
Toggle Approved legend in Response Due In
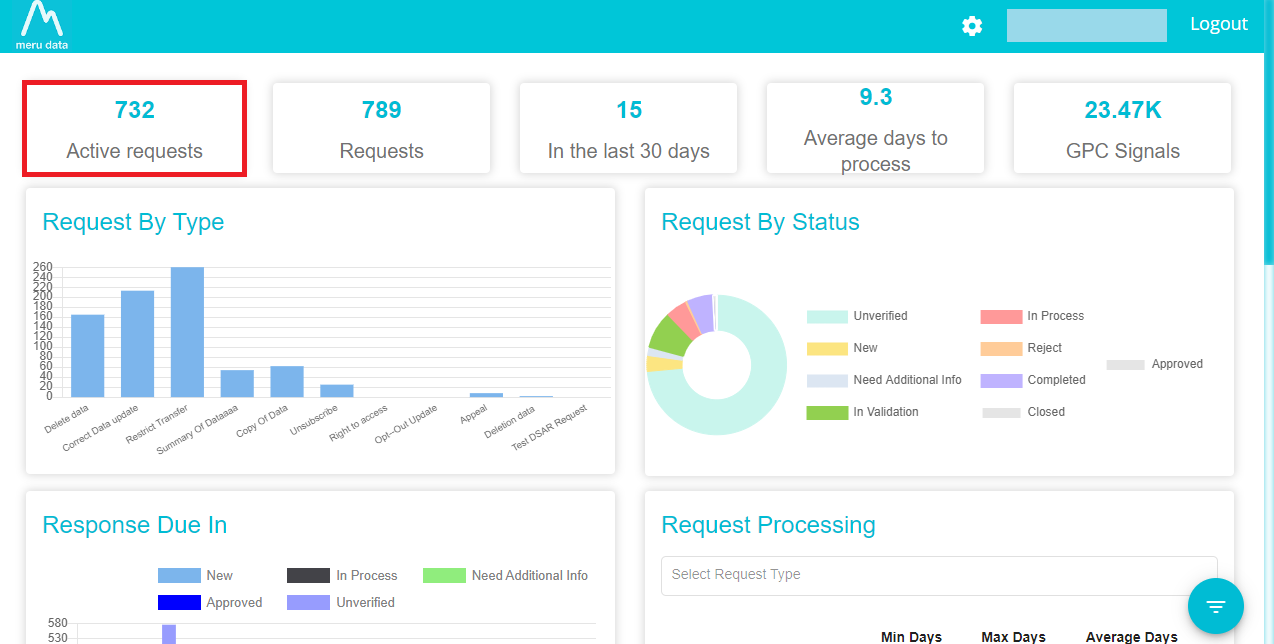(x=210, y=603)
